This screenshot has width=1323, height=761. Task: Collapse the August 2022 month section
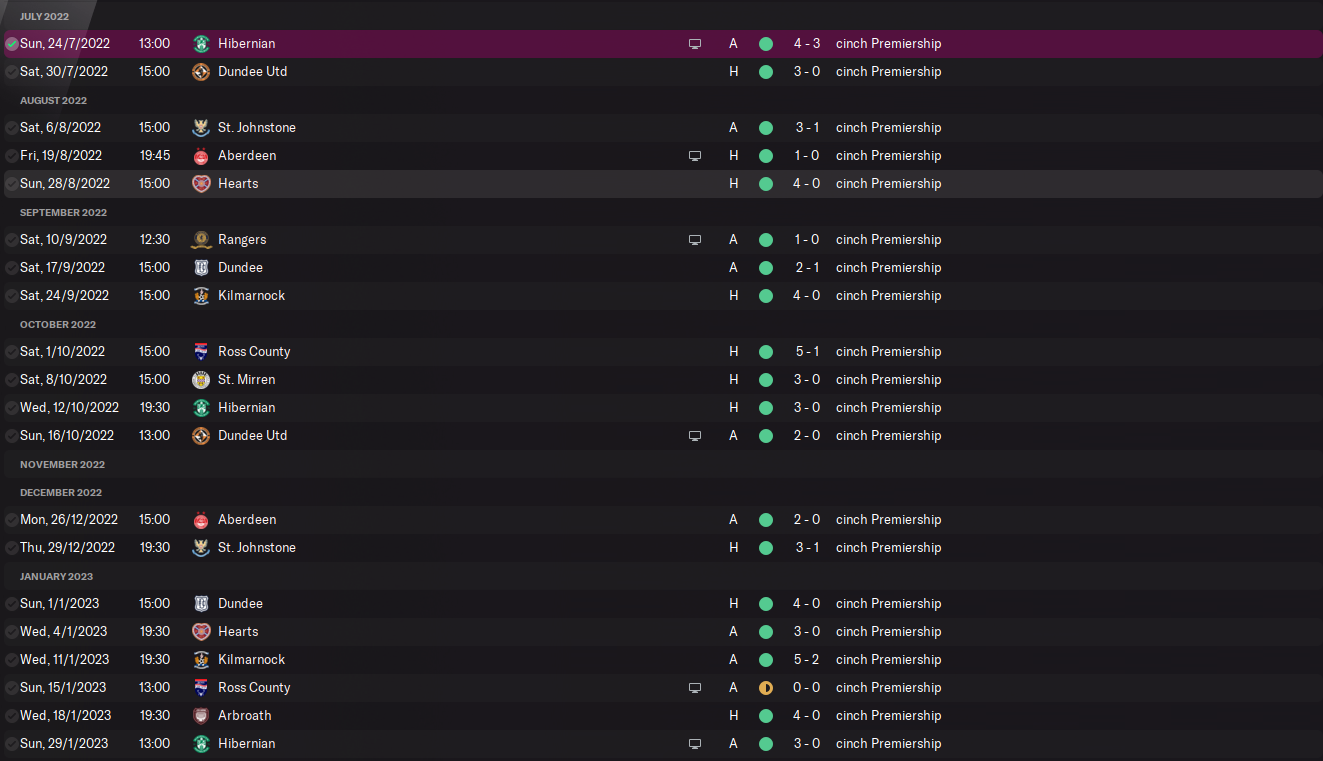point(53,100)
